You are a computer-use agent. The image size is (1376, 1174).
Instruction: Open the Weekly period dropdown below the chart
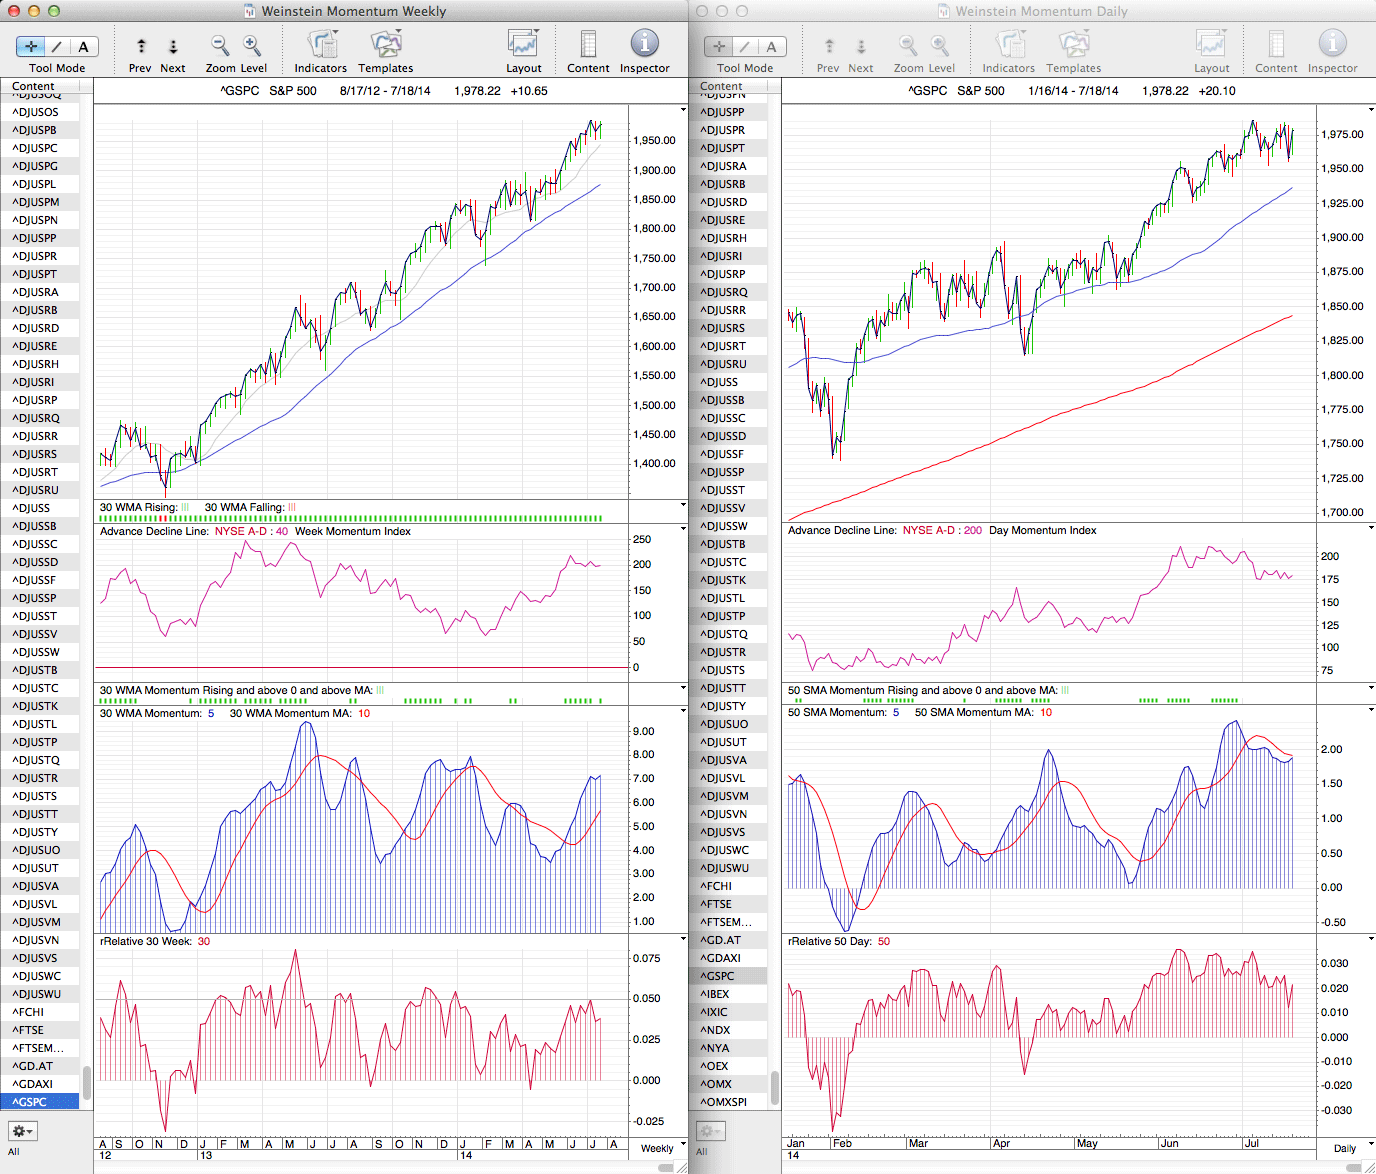[x=661, y=1147]
